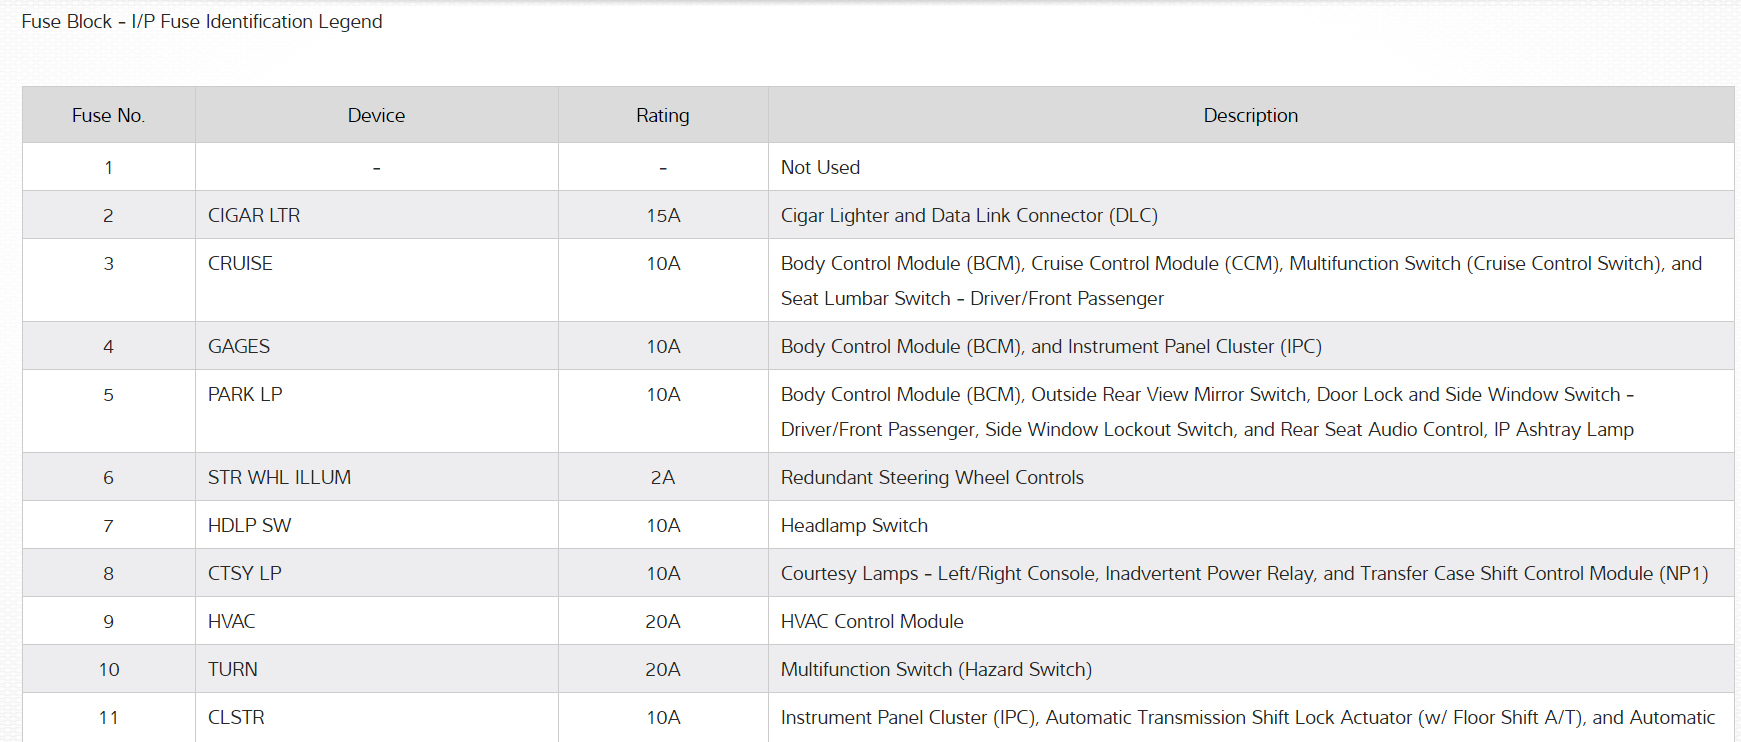Image resolution: width=1741 pixels, height=742 pixels.
Task: Click the PARK LP device entry
Action: click(x=245, y=395)
